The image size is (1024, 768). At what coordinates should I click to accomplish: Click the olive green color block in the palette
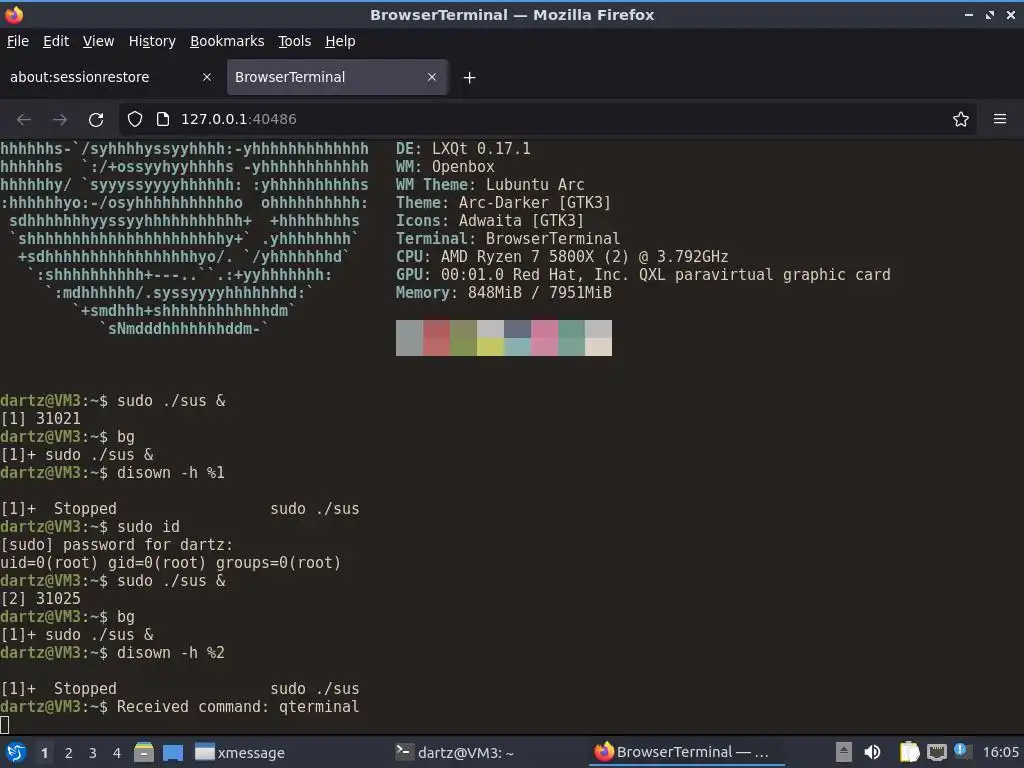pyautogui.click(x=463, y=338)
